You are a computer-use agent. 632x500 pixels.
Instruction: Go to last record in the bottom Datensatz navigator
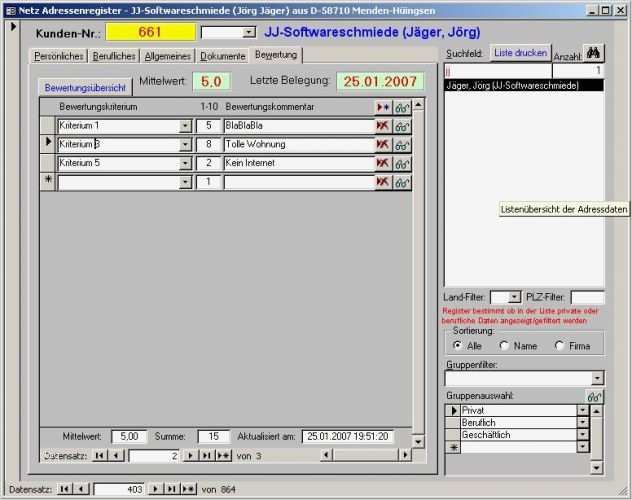(x=172, y=489)
